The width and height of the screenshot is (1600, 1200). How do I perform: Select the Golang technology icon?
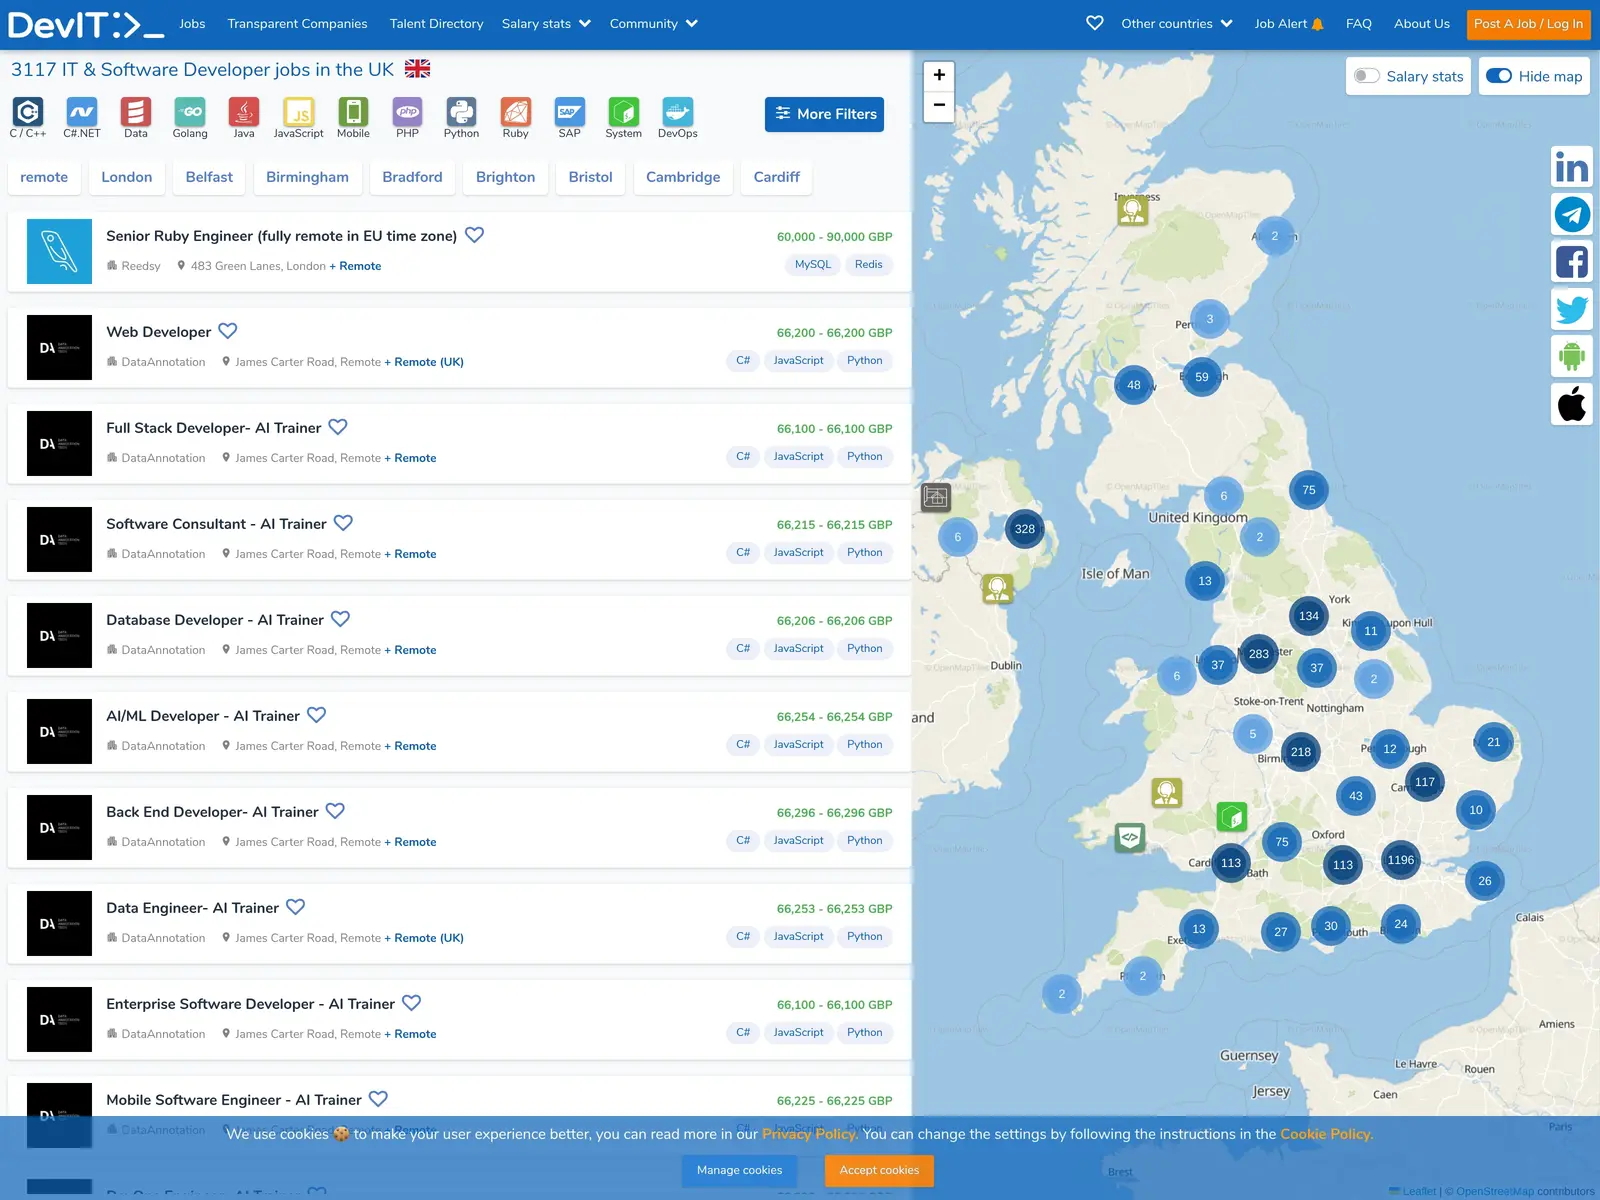pos(190,117)
